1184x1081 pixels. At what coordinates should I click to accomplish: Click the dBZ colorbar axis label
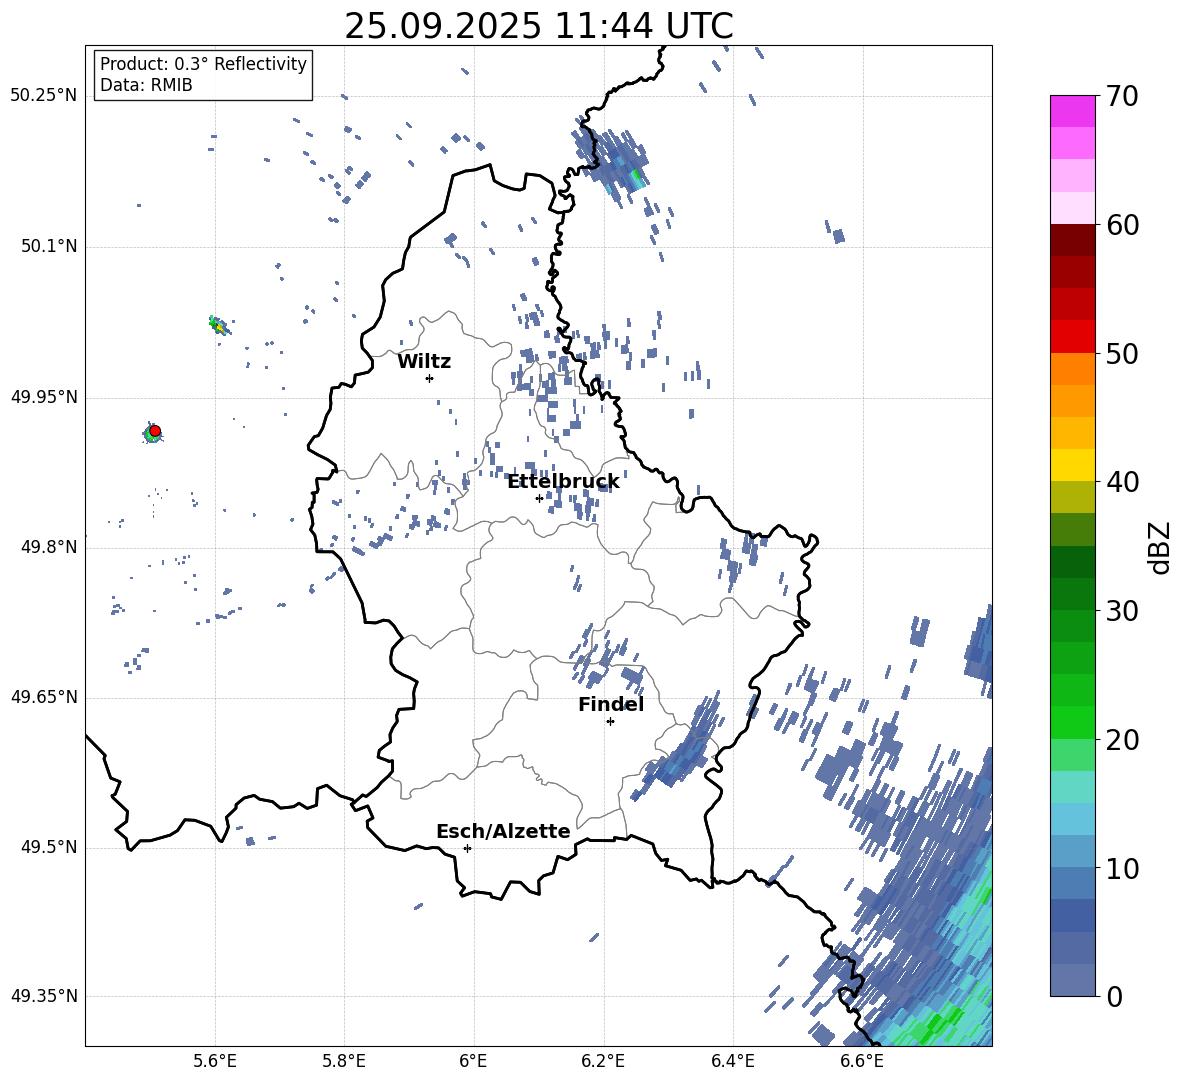tap(1159, 547)
